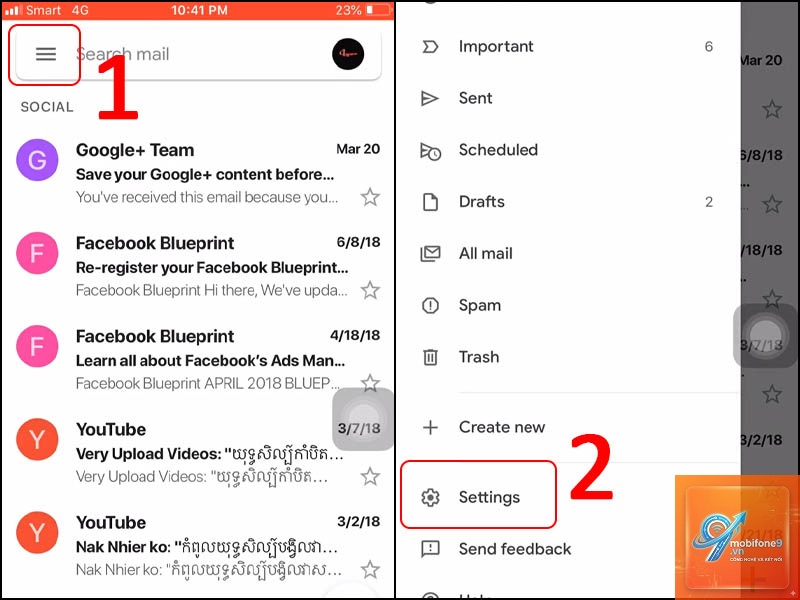This screenshot has width=800, height=600.
Task: Tap the Scheduled send clock icon
Action: pos(430,151)
